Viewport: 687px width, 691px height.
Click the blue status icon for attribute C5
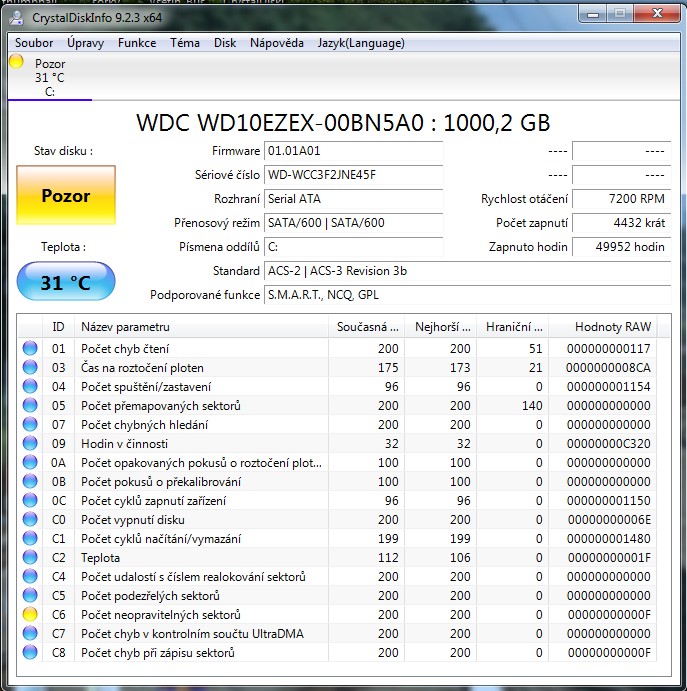click(x=31, y=596)
